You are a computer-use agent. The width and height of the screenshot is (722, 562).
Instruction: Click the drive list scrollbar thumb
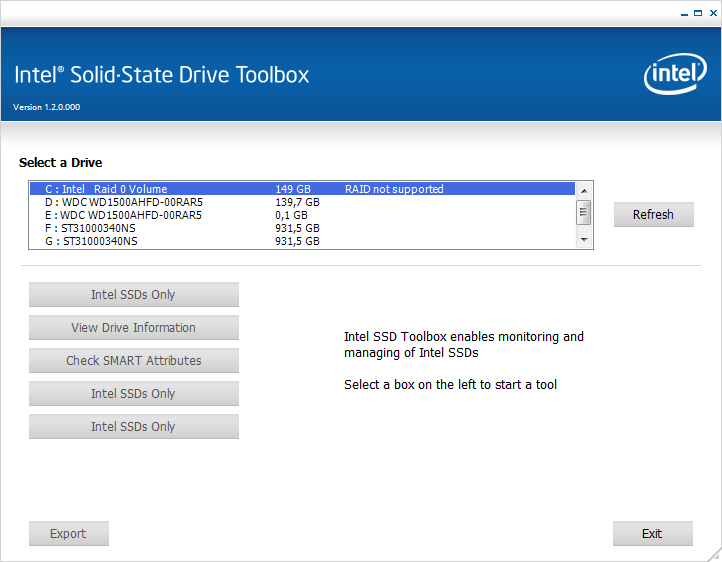point(584,212)
